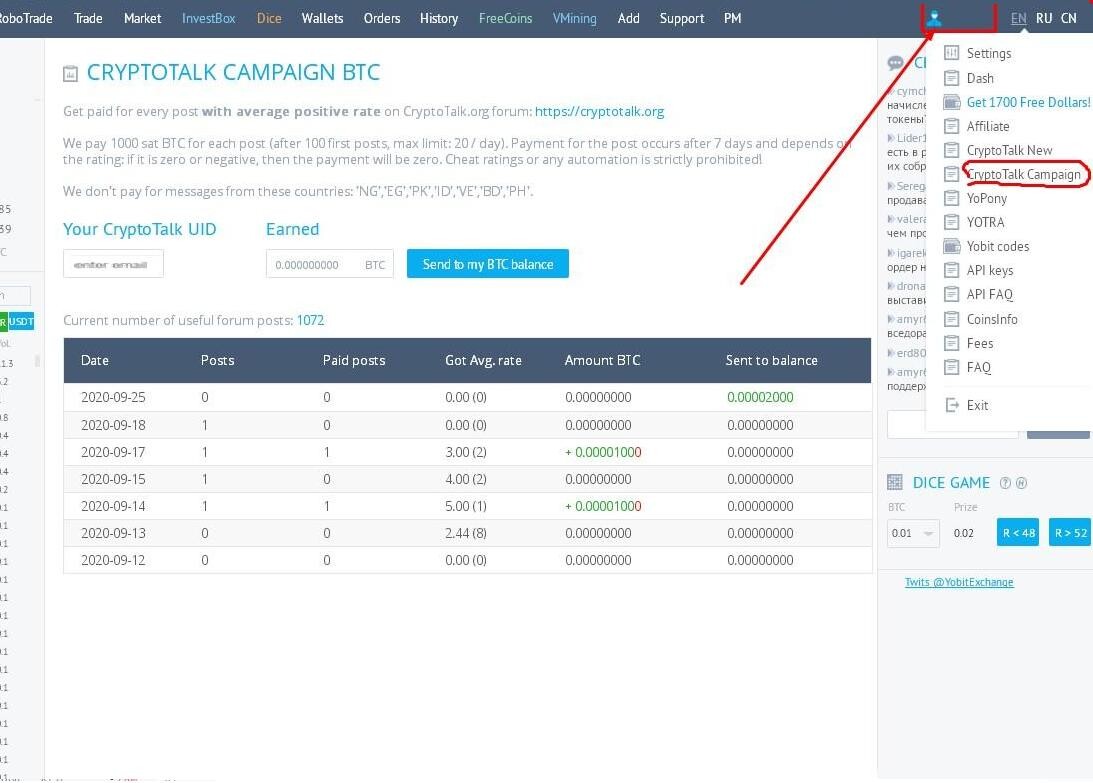Click the Affiliate page icon

tap(951, 126)
